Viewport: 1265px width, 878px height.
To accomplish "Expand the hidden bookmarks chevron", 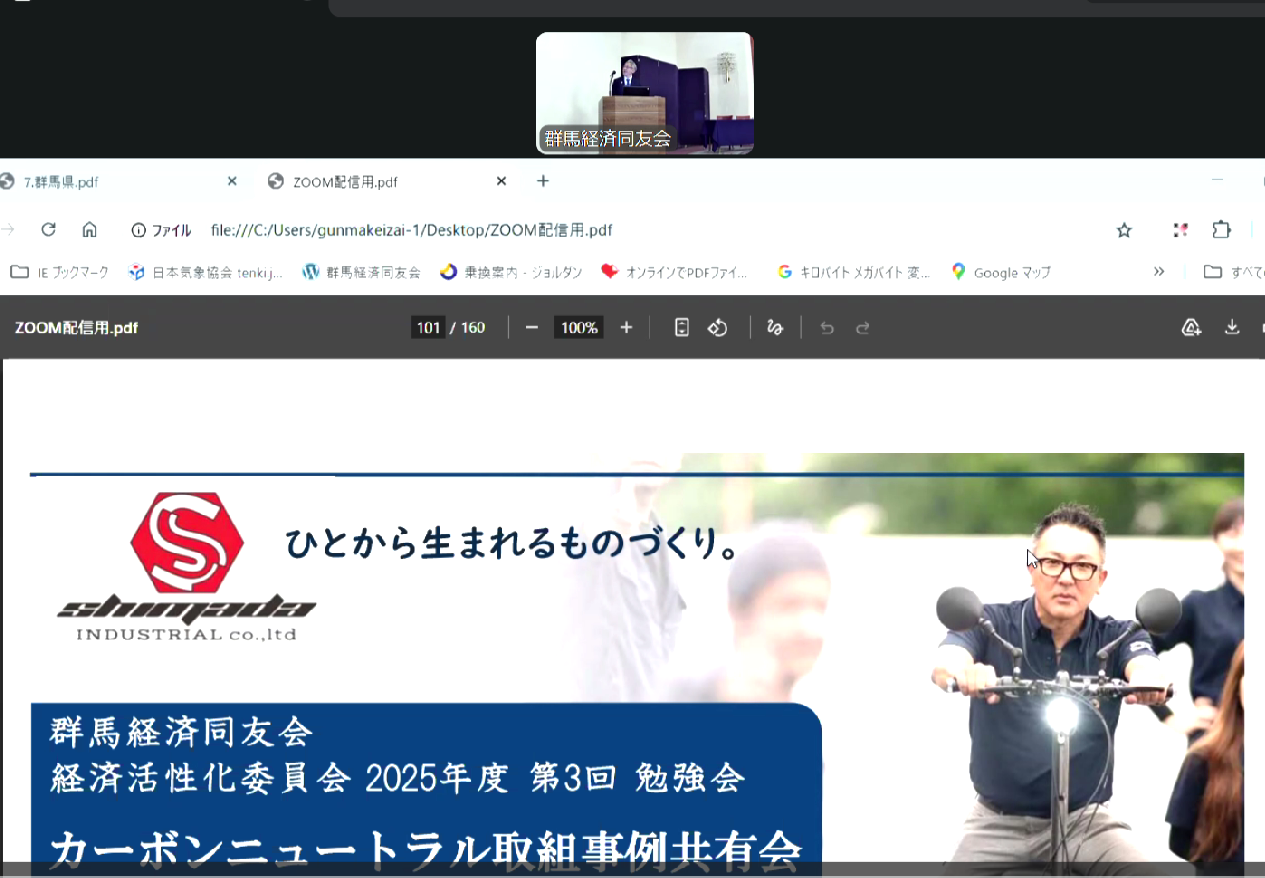I will (x=1159, y=271).
